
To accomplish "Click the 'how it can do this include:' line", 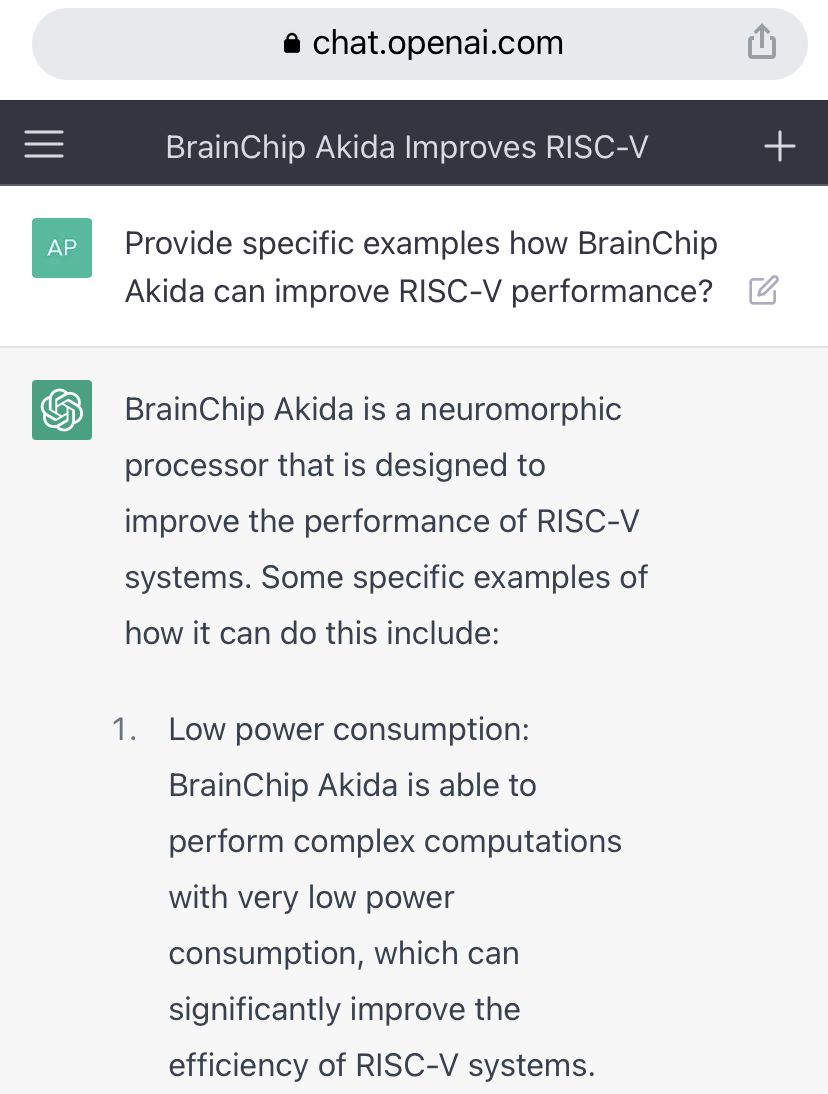I will pos(311,633).
